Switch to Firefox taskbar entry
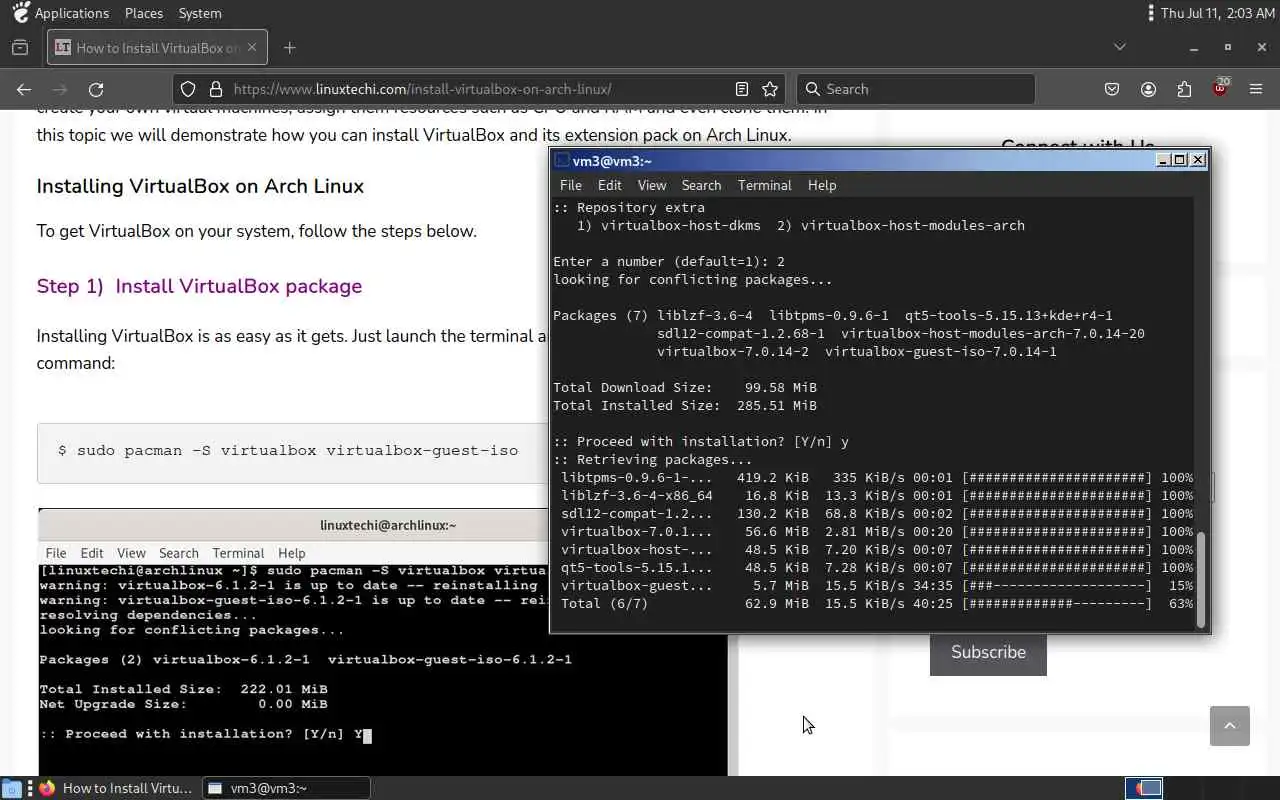1280x800 pixels. (116, 788)
